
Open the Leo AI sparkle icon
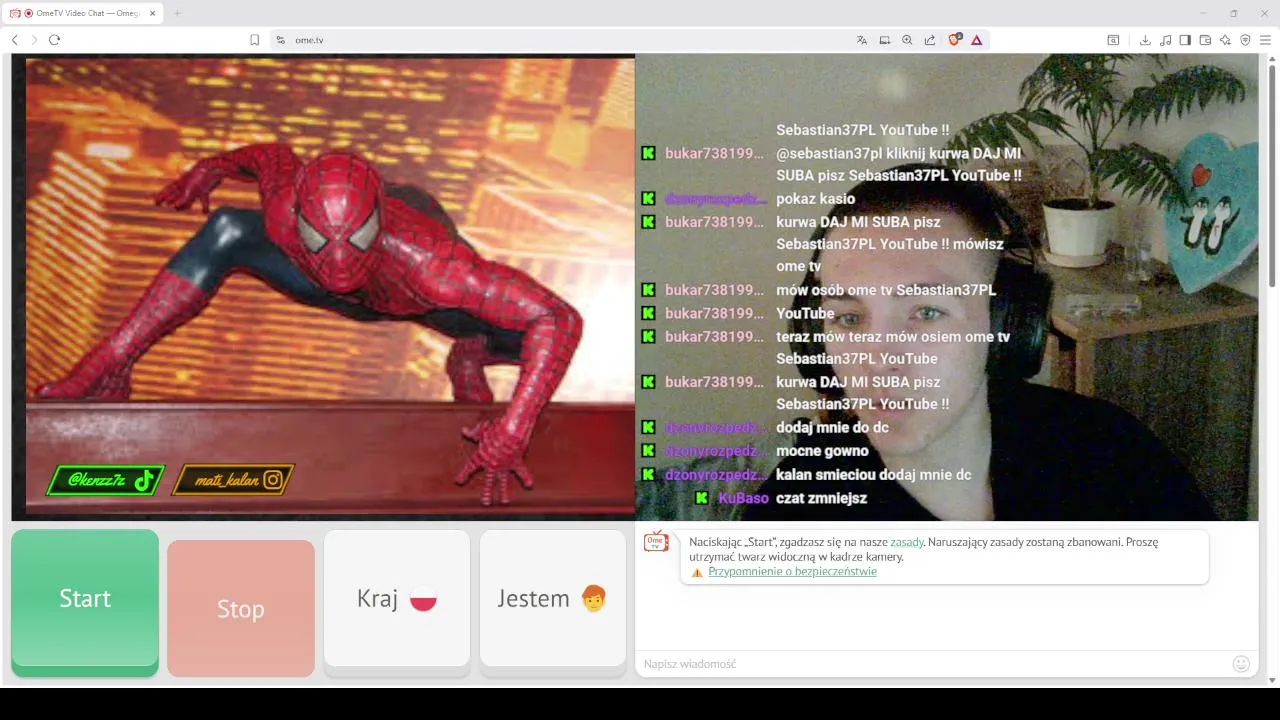tap(1225, 40)
